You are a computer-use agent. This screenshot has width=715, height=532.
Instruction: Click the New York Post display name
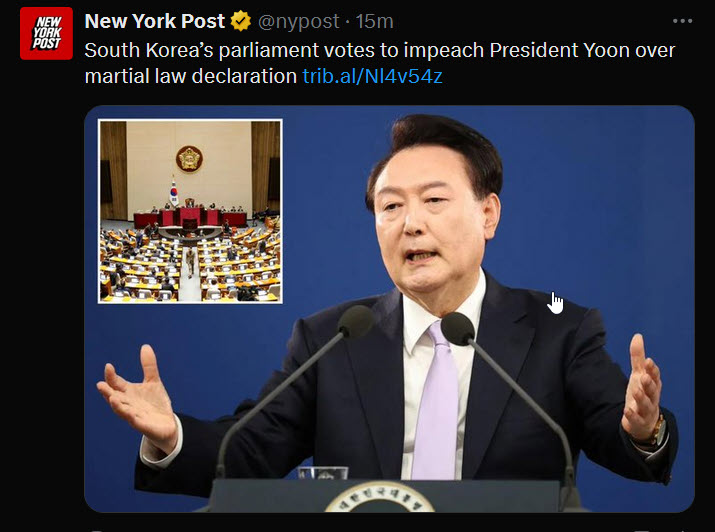click(155, 21)
